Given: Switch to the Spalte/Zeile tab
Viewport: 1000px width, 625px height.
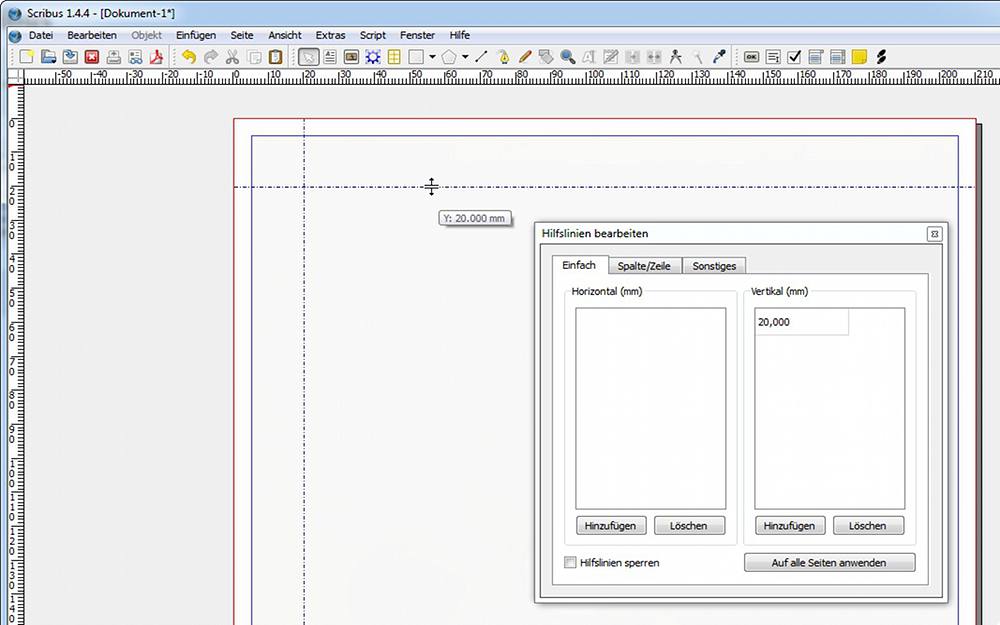Looking at the screenshot, I should coord(644,266).
